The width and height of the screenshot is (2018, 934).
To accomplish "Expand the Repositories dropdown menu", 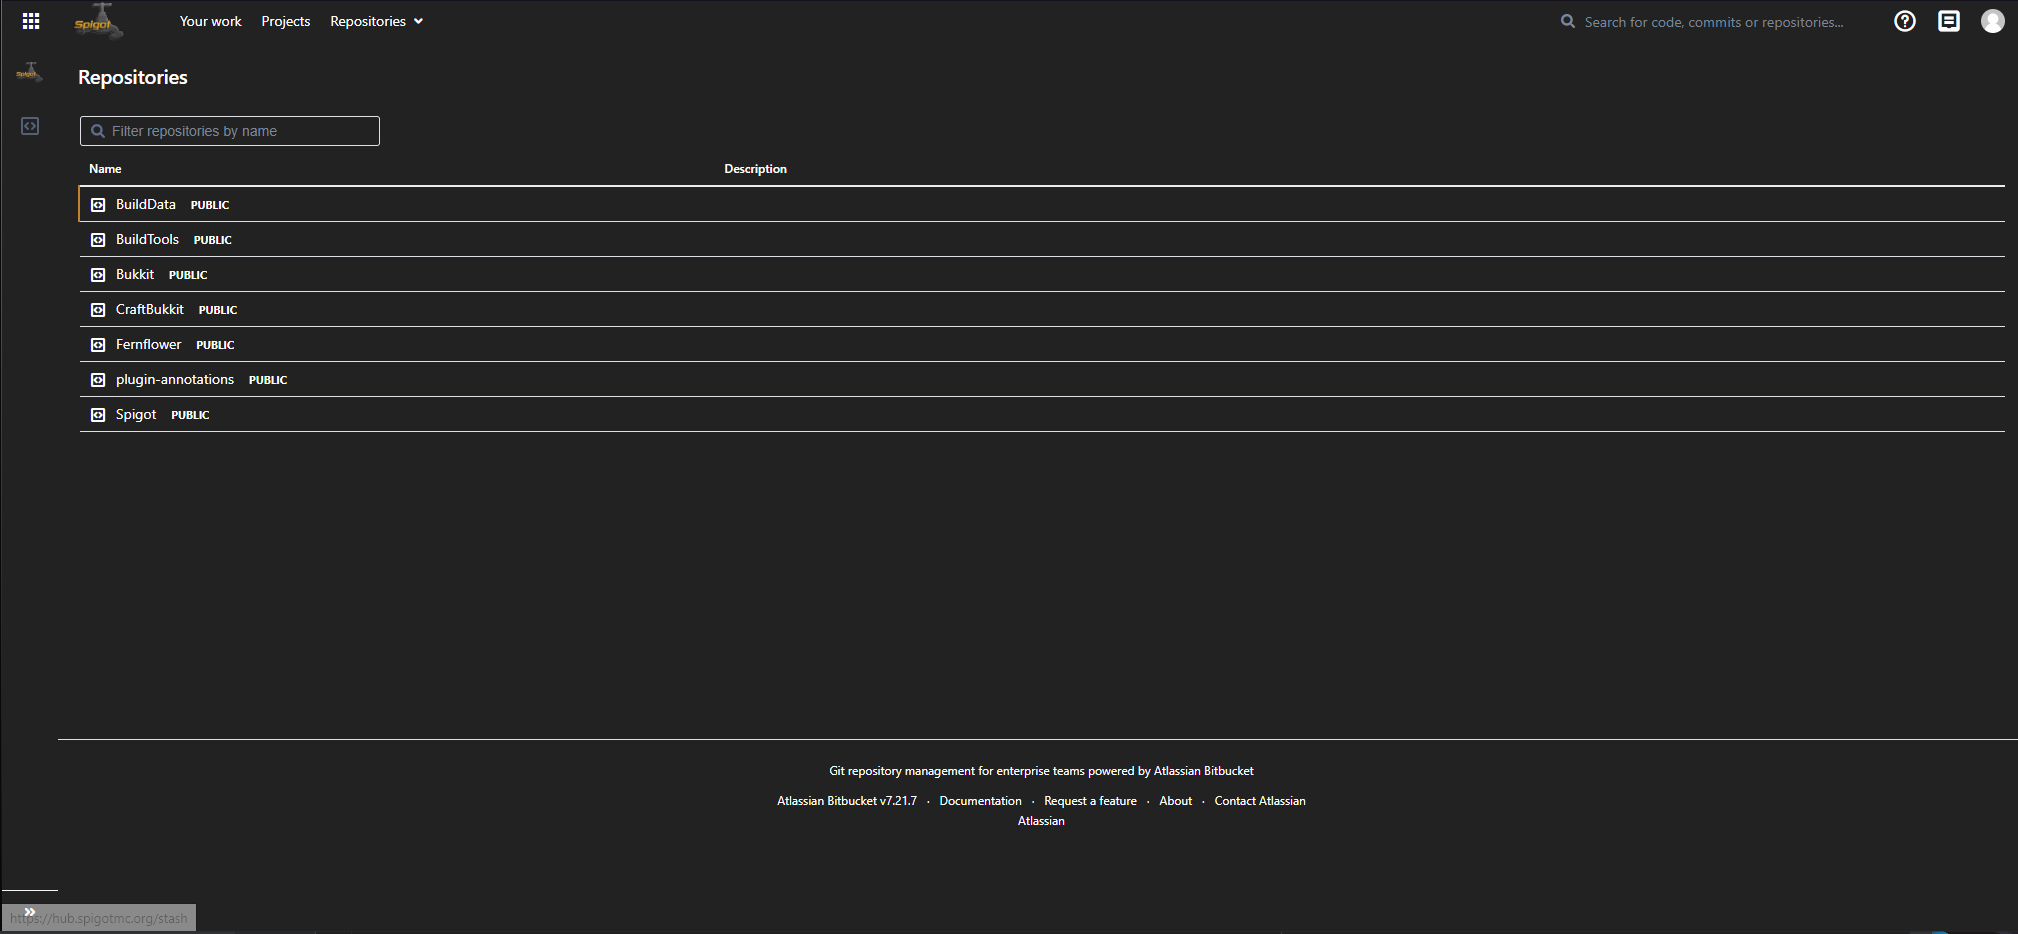I will [377, 21].
